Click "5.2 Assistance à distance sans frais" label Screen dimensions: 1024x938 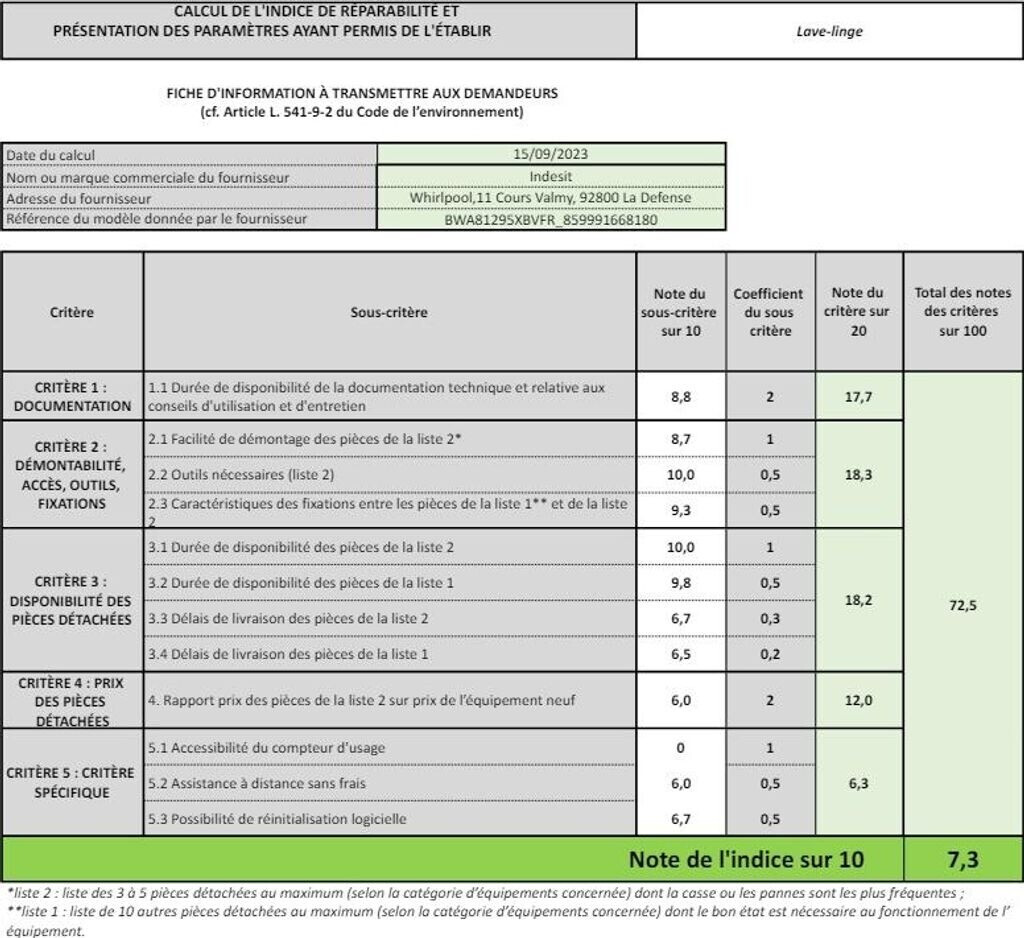click(257, 783)
